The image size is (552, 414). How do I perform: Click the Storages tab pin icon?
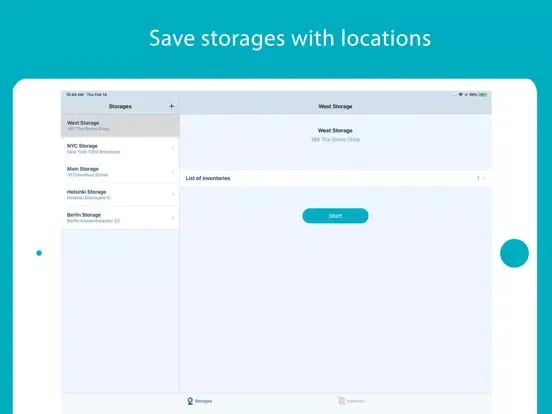pos(190,401)
